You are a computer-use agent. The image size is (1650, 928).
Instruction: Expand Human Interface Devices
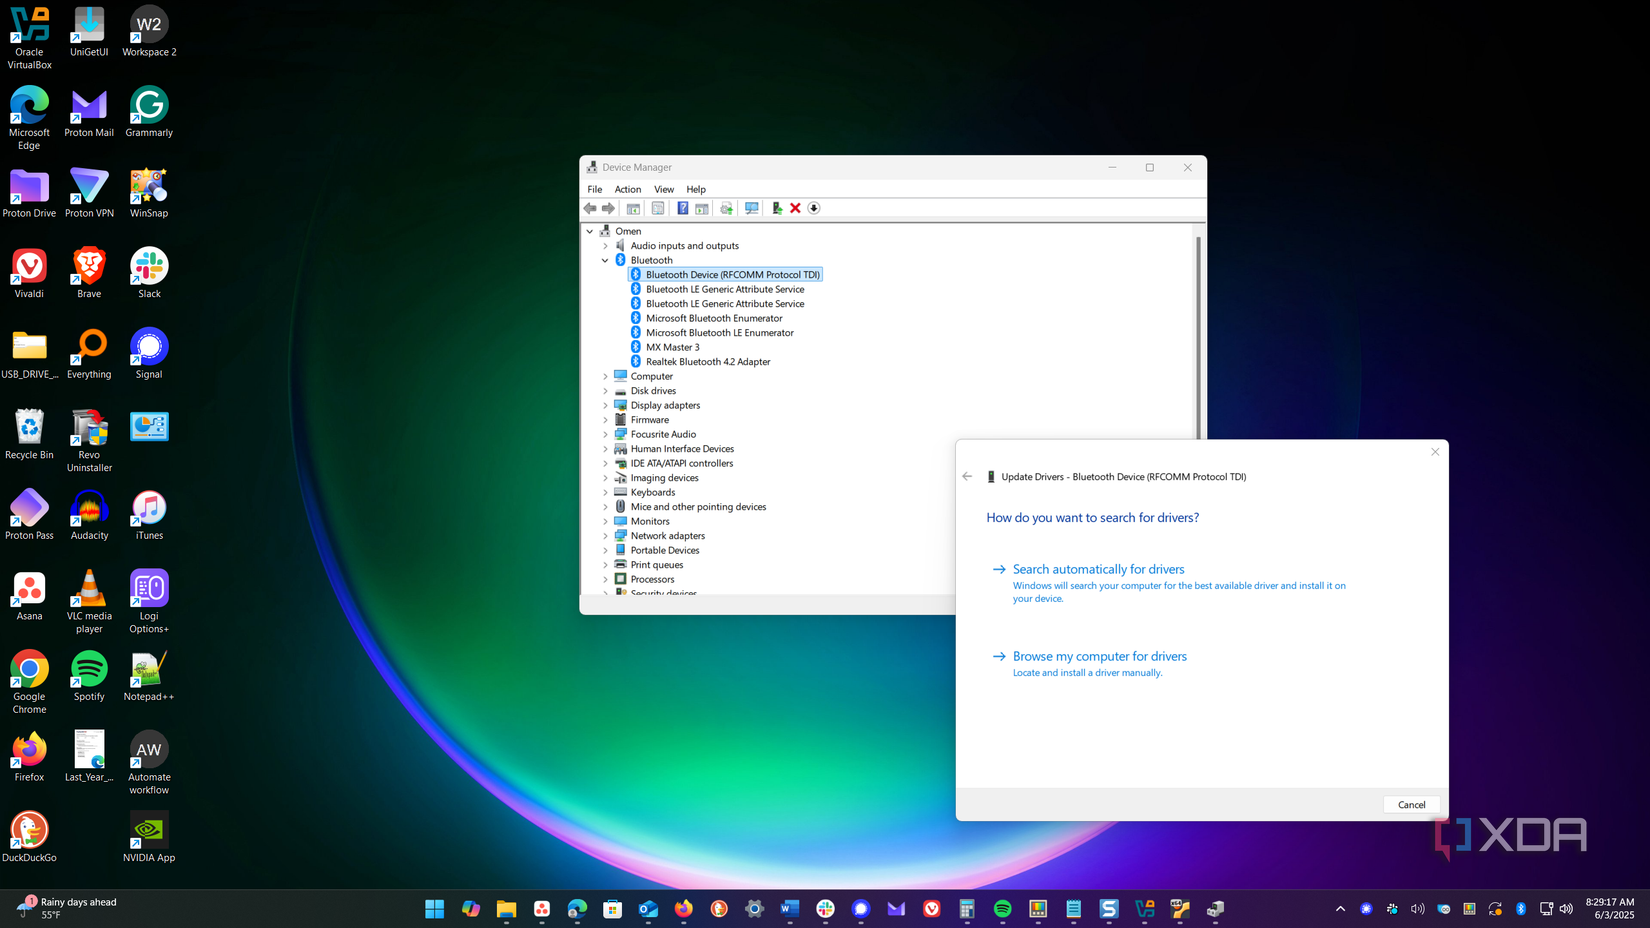605,449
